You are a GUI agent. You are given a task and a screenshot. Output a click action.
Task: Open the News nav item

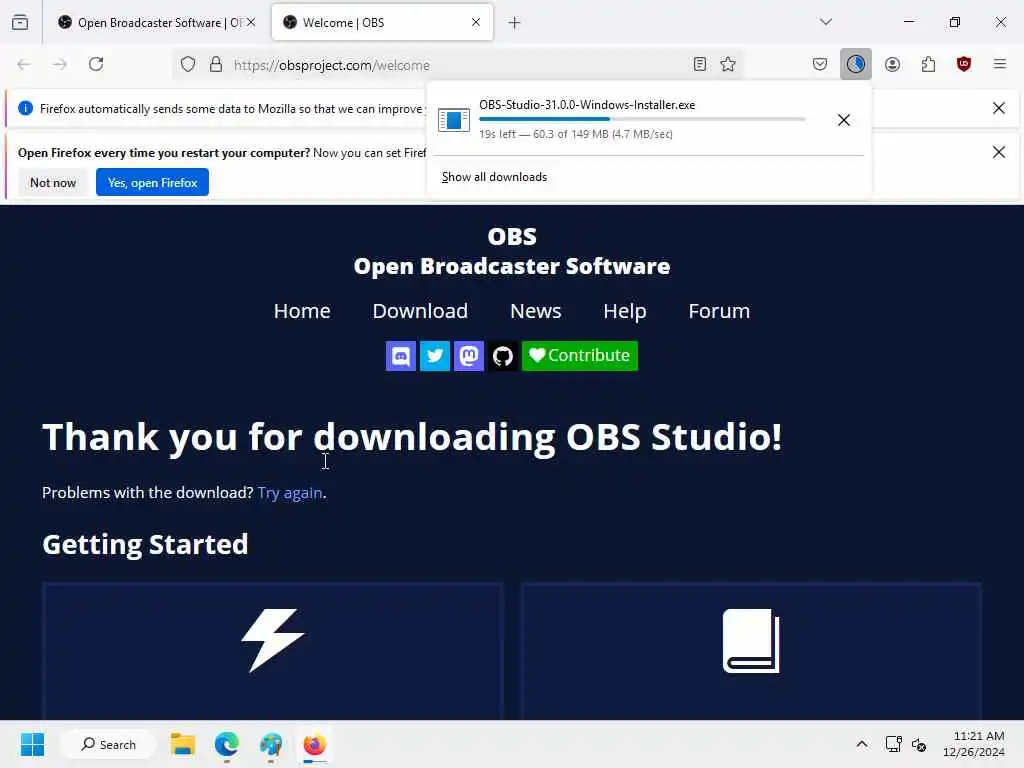(536, 311)
